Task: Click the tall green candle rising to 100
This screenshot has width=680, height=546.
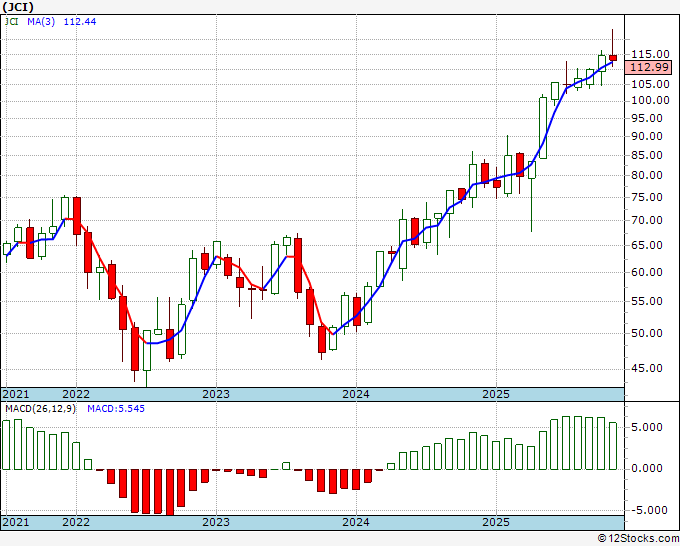Action: coord(543,128)
